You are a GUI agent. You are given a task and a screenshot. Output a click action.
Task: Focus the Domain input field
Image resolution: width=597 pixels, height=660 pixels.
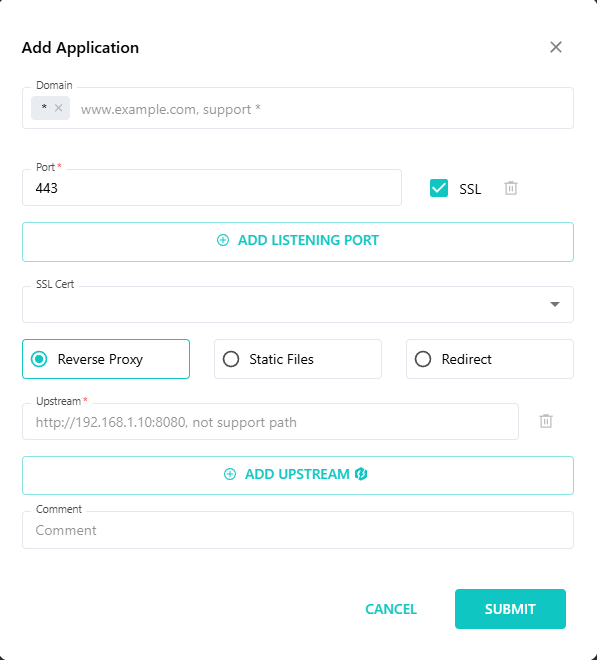324,109
